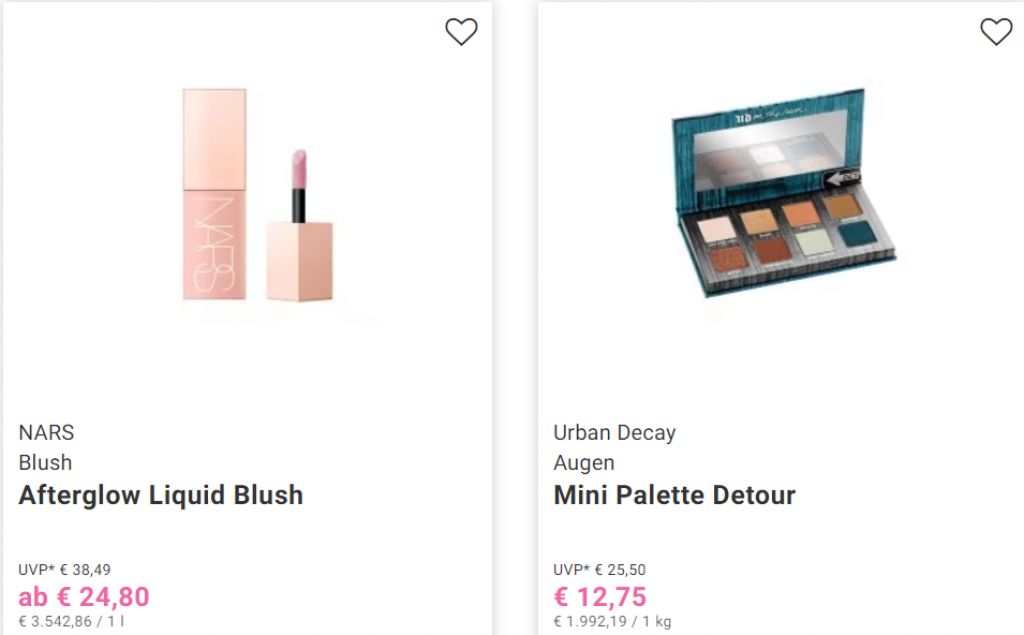Screen dimensions: 1024x635
Task: Open Afterglow Liquid Blush product title
Action: [161, 495]
